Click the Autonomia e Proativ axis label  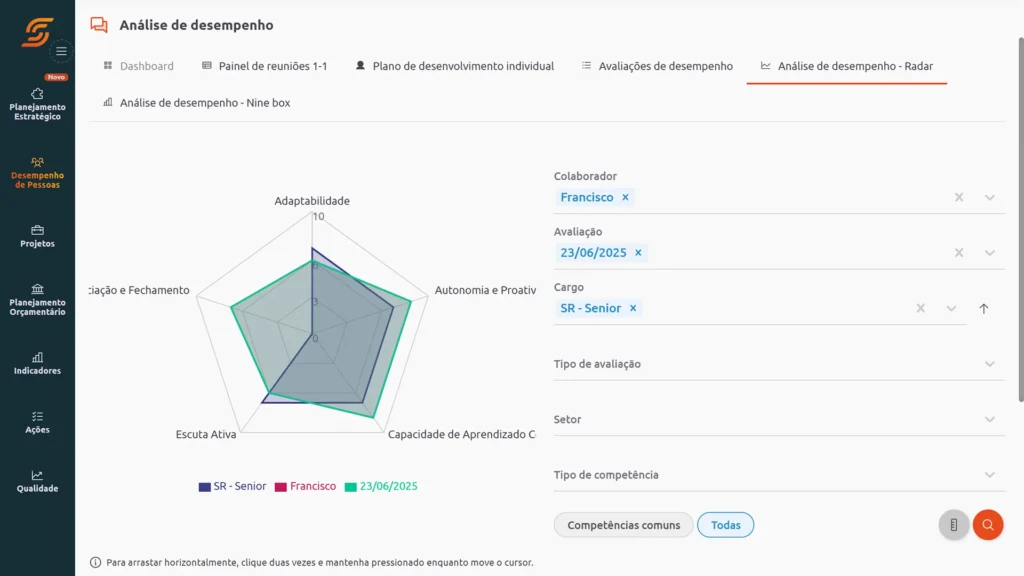pyautogui.click(x=485, y=290)
